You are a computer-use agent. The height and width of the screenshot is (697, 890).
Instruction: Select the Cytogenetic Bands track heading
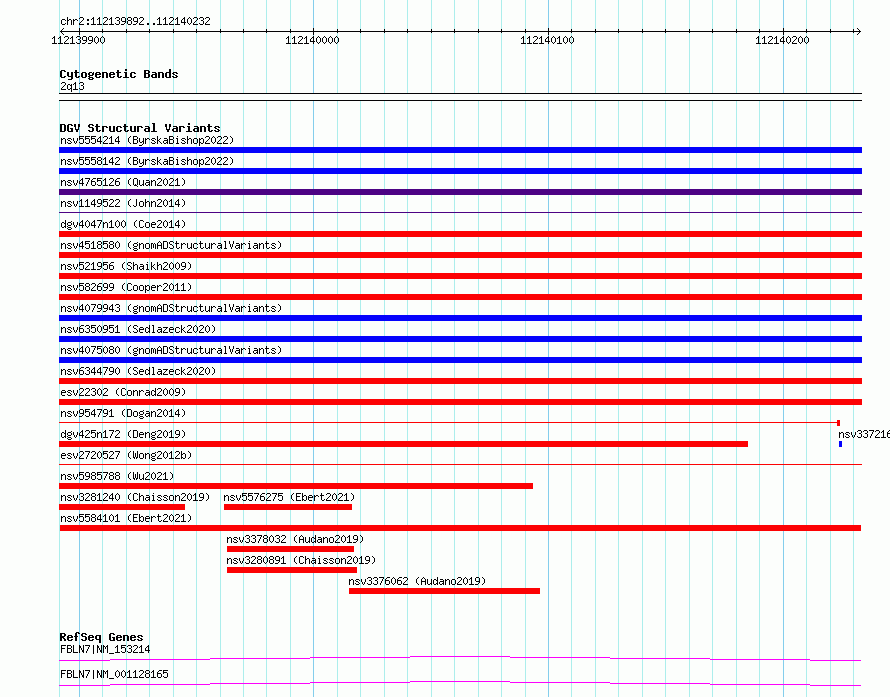coord(119,74)
